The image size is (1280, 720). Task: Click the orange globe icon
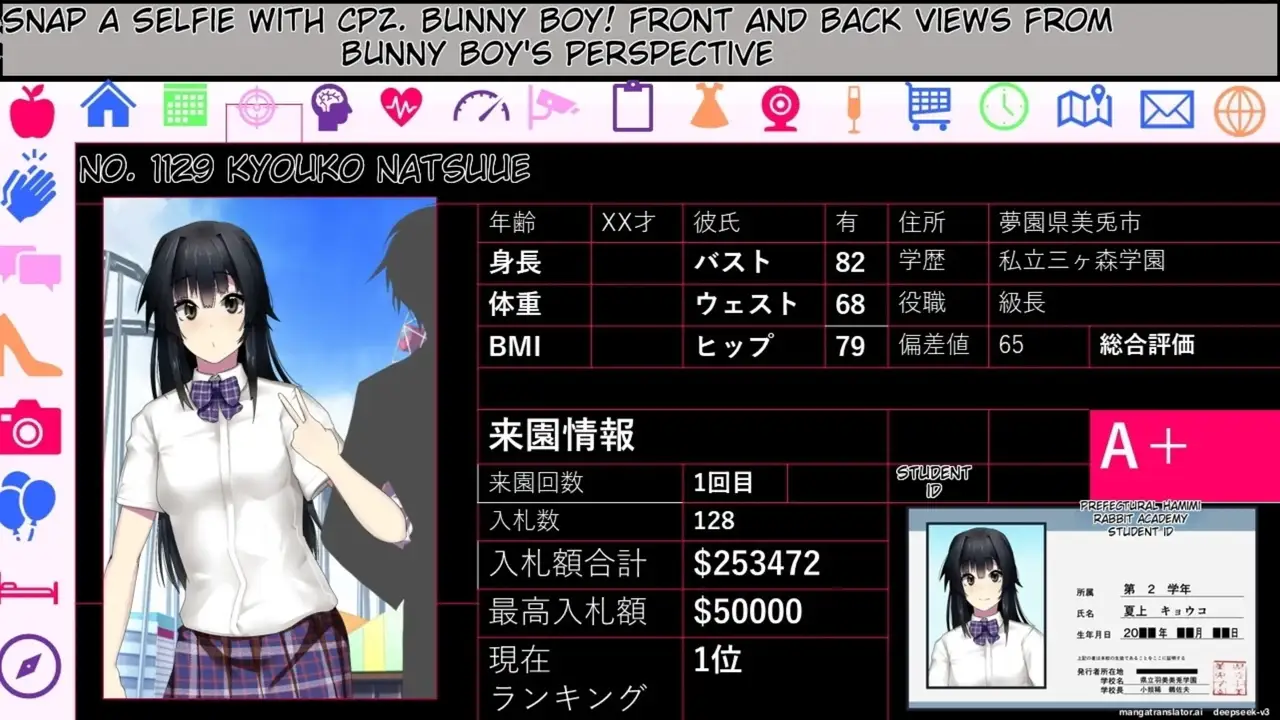point(1239,111)
